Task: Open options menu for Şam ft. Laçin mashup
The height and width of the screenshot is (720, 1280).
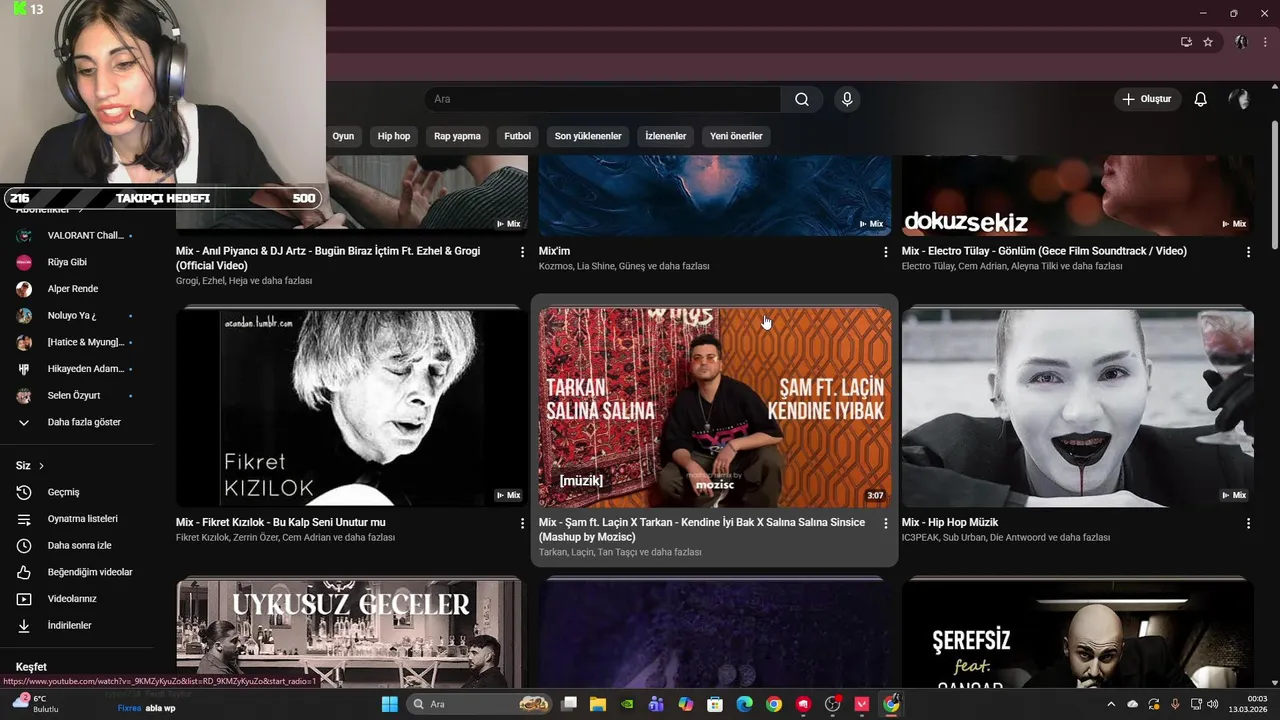Action: click(x=885, y=523)
